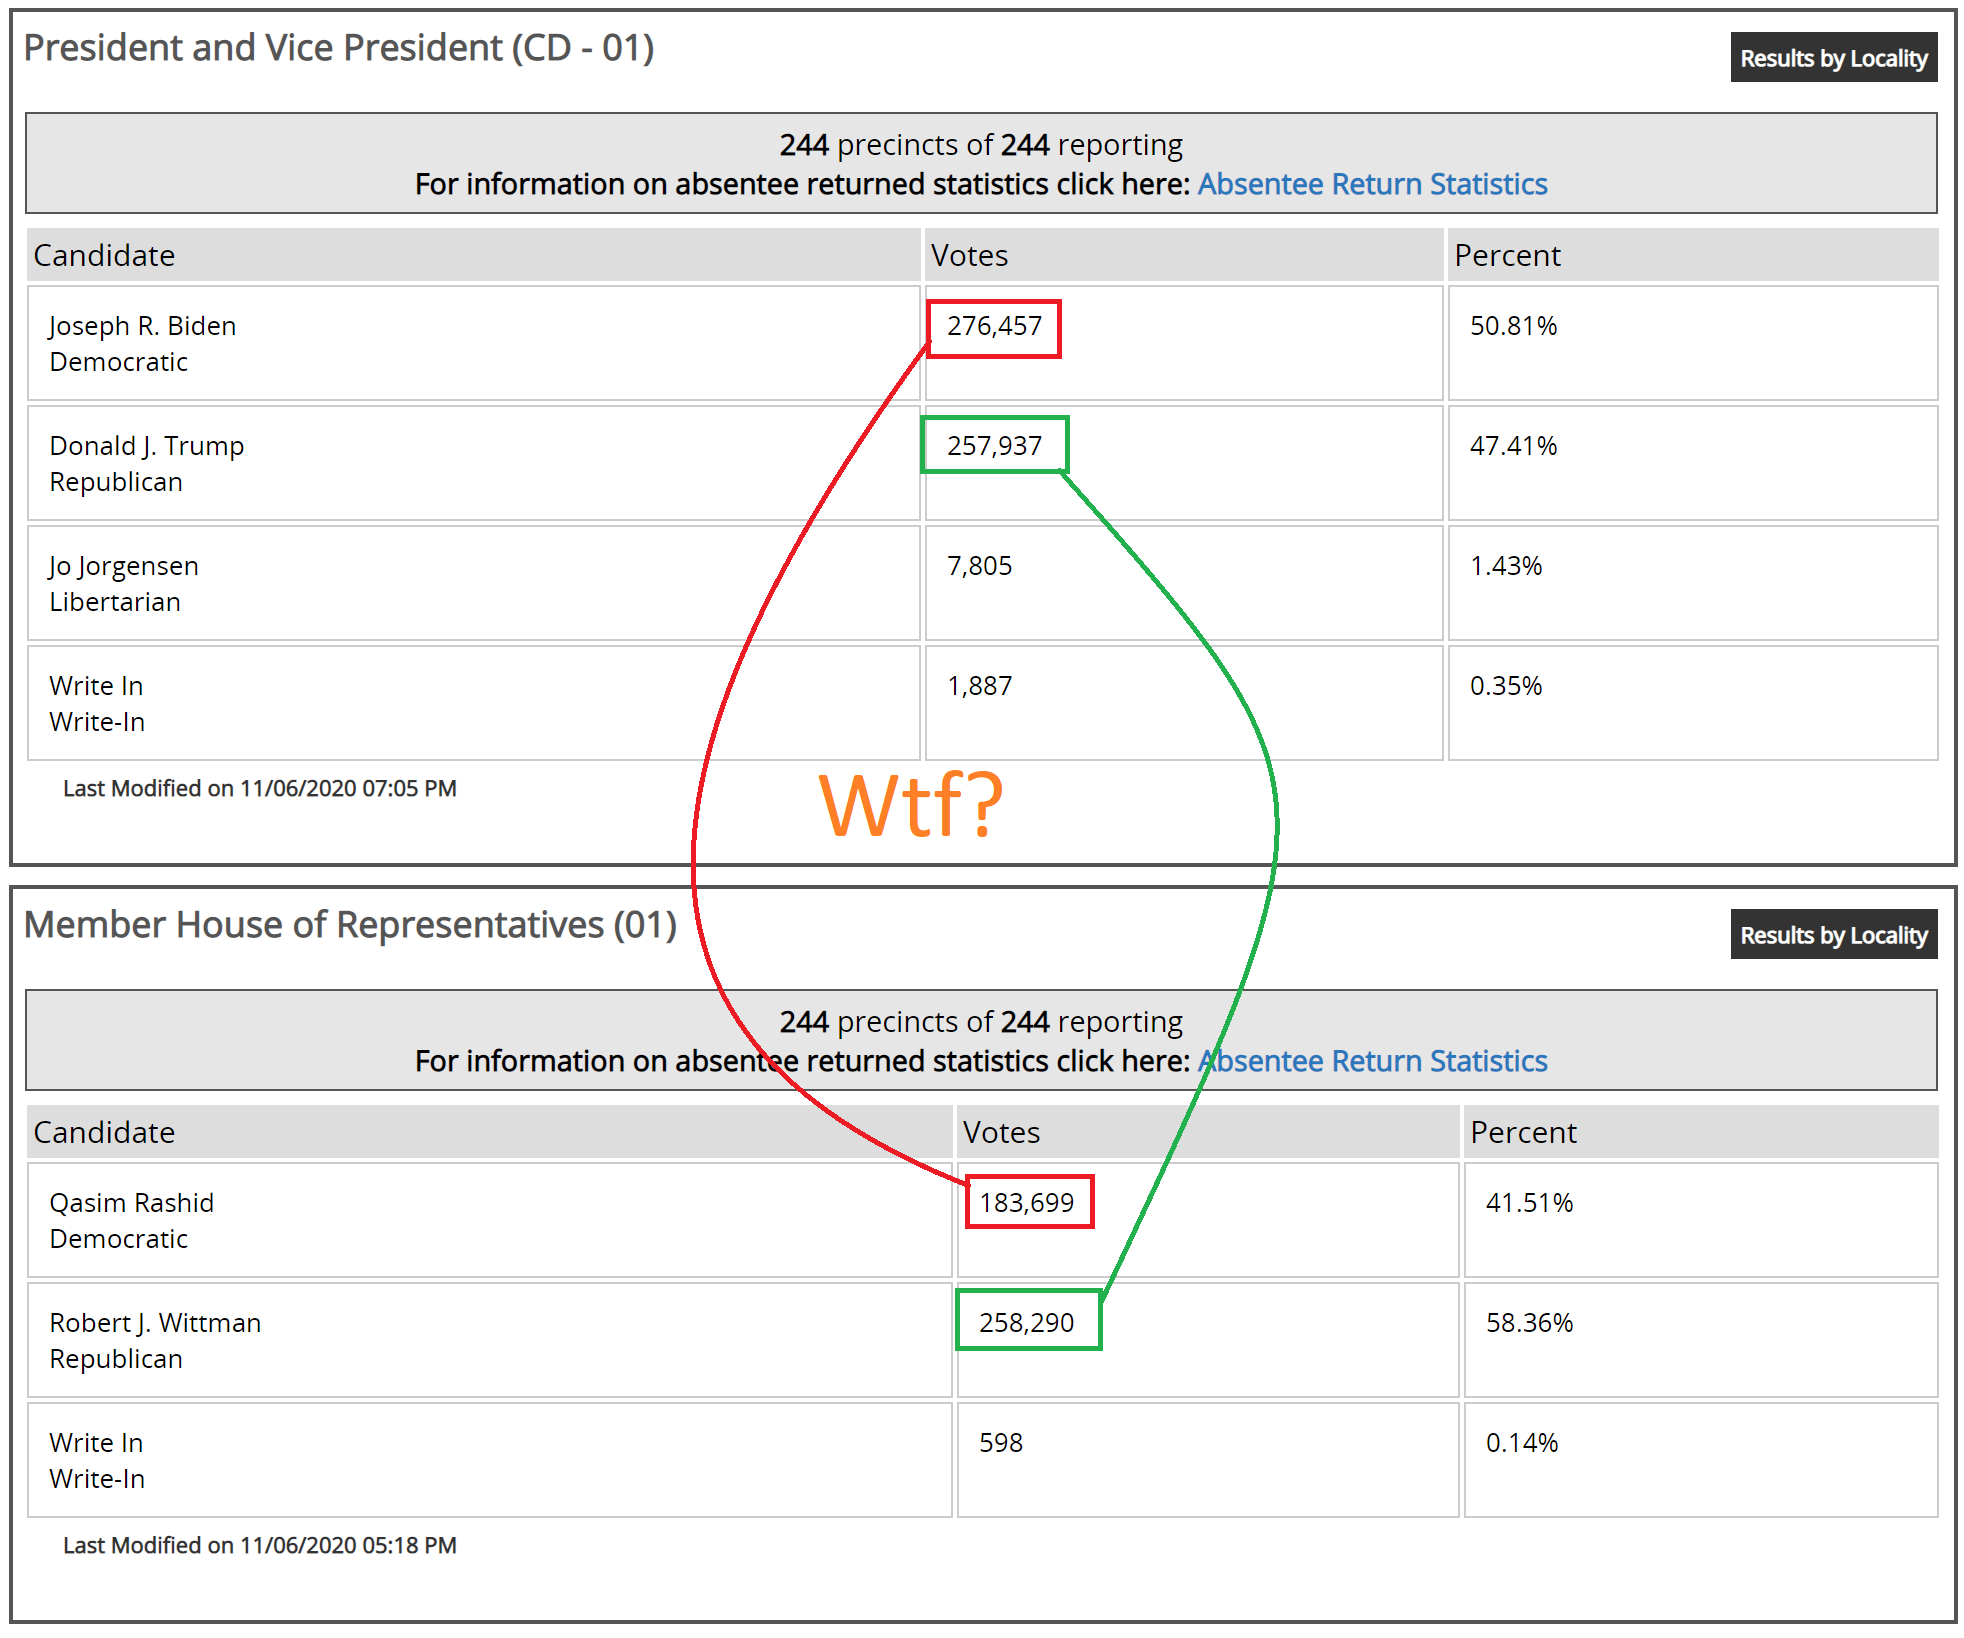Select presidential Write In percent 0.35%
The height and width of the screenshot is (1638, 1964).
(x=1505, y=686)
